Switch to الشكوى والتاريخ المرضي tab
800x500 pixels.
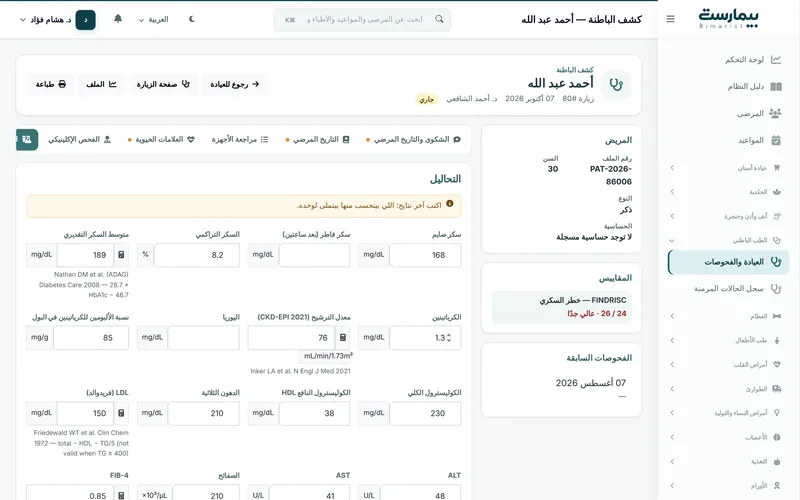click(413, 139)
